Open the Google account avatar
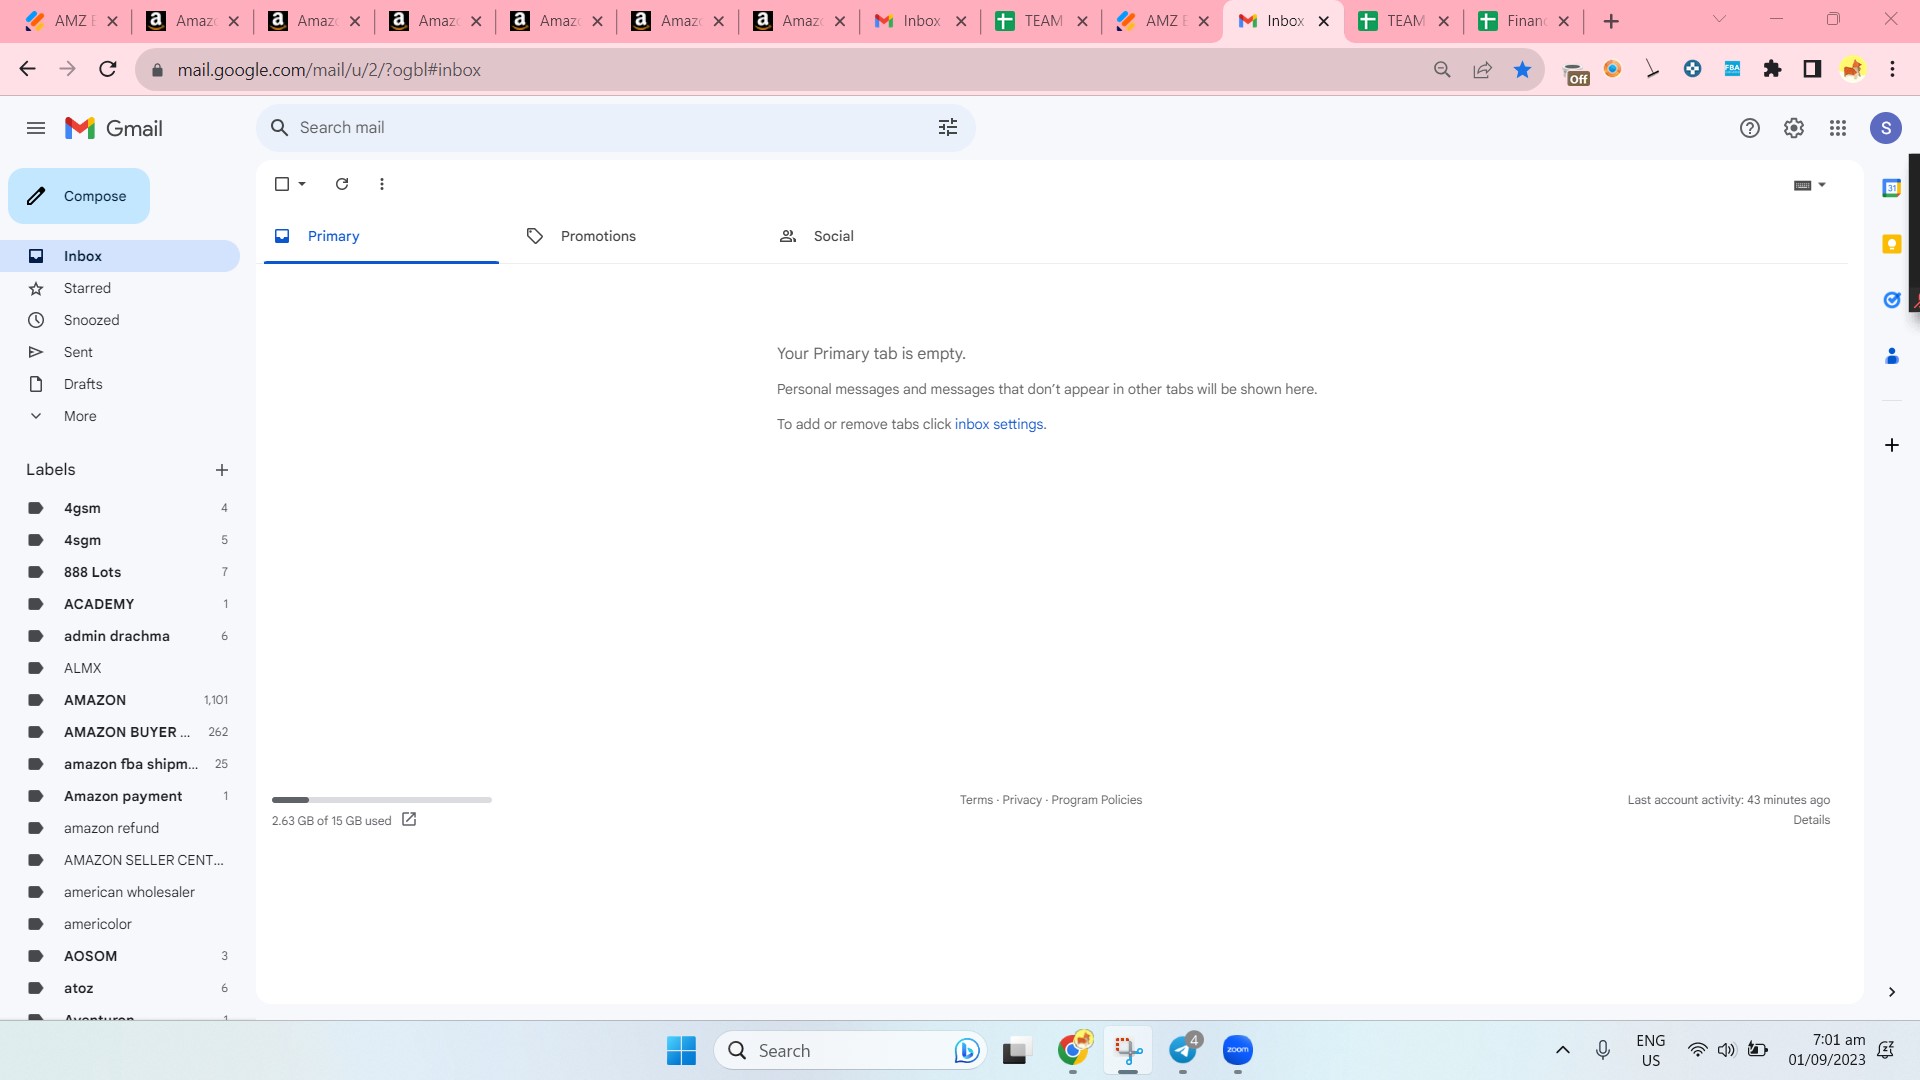The height and width of the screenshot is (1080, 1920). pos(1885,128)
